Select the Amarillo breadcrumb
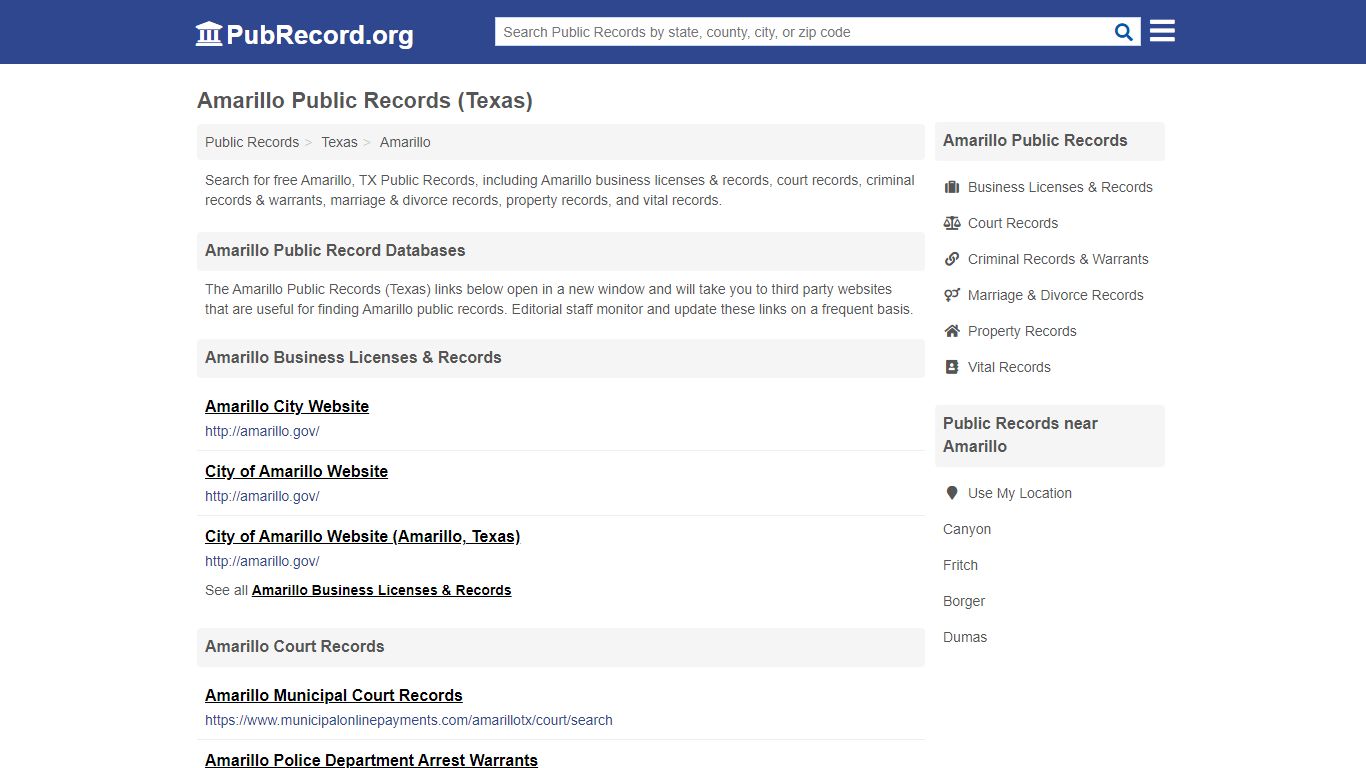This screenshot has height=768, width=1366. [x=405, y=142]
